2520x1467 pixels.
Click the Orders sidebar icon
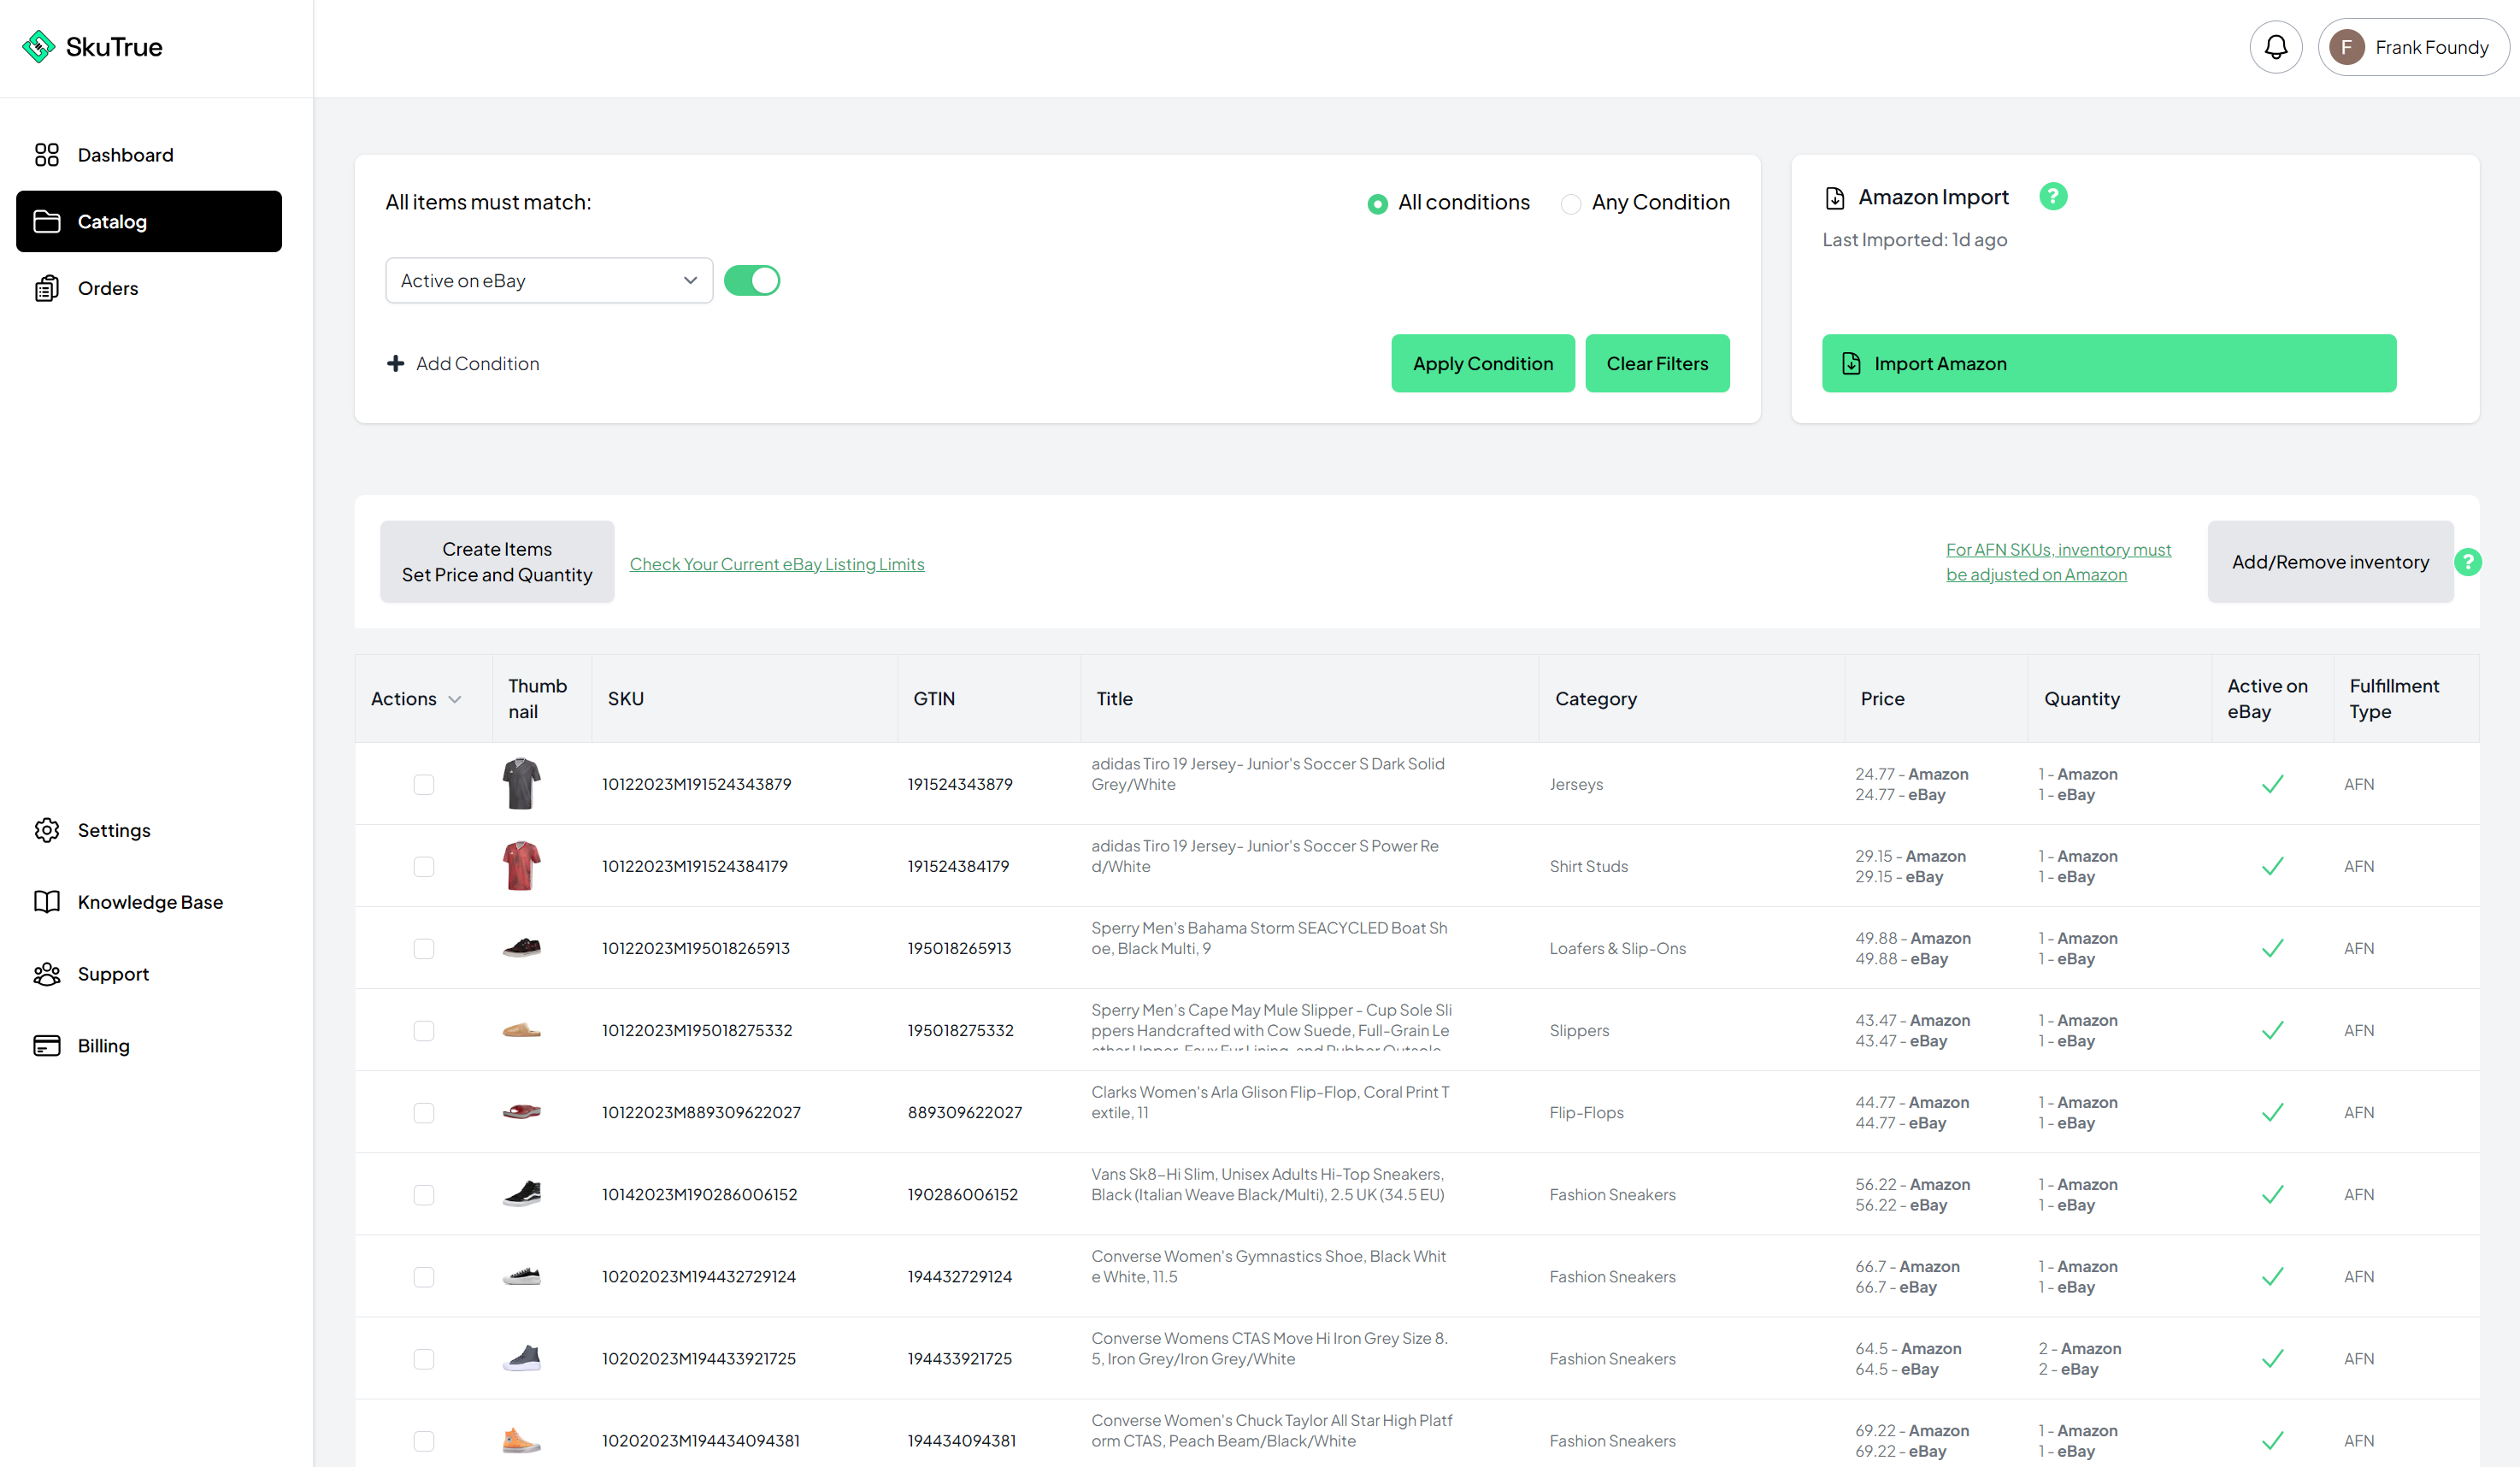click(x=46, y=288)
